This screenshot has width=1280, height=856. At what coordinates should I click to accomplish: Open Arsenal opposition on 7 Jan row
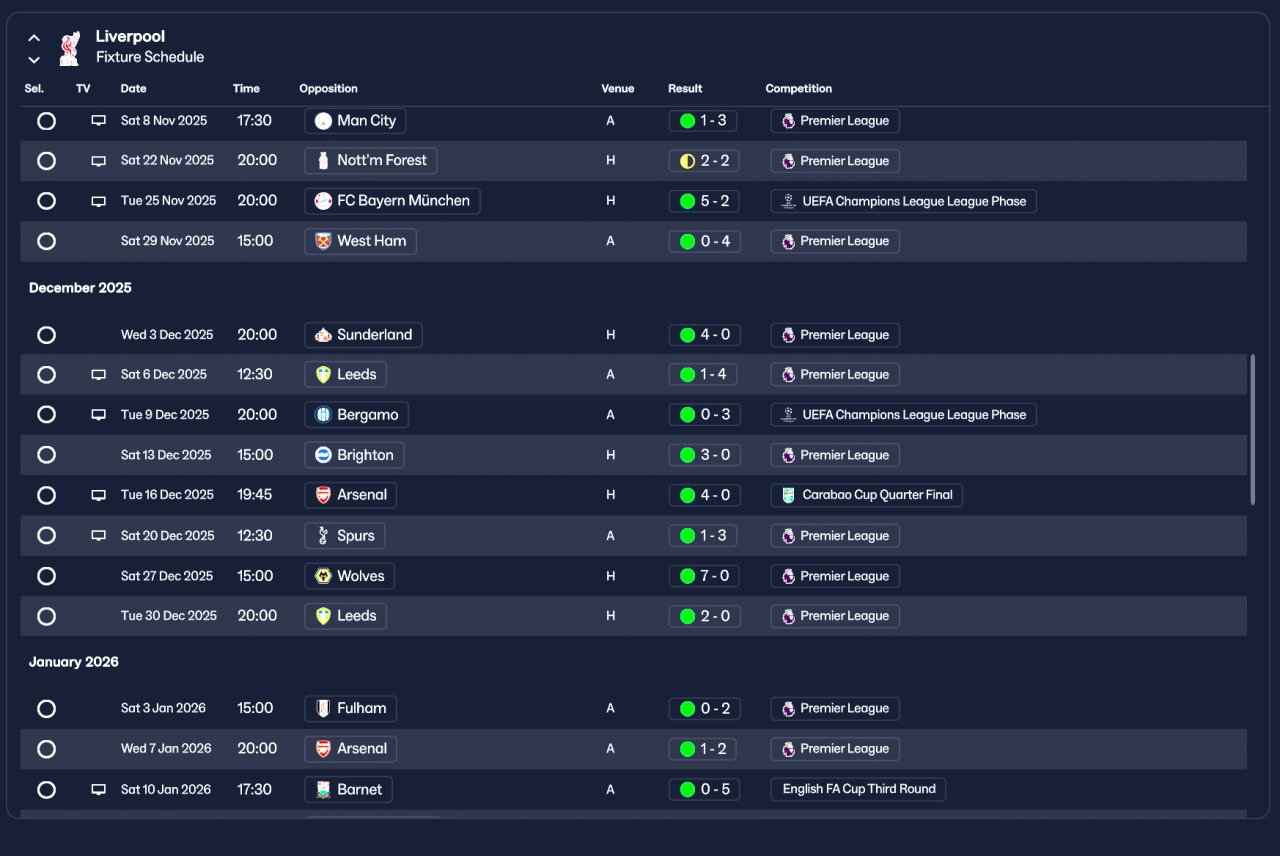[350, 749]
